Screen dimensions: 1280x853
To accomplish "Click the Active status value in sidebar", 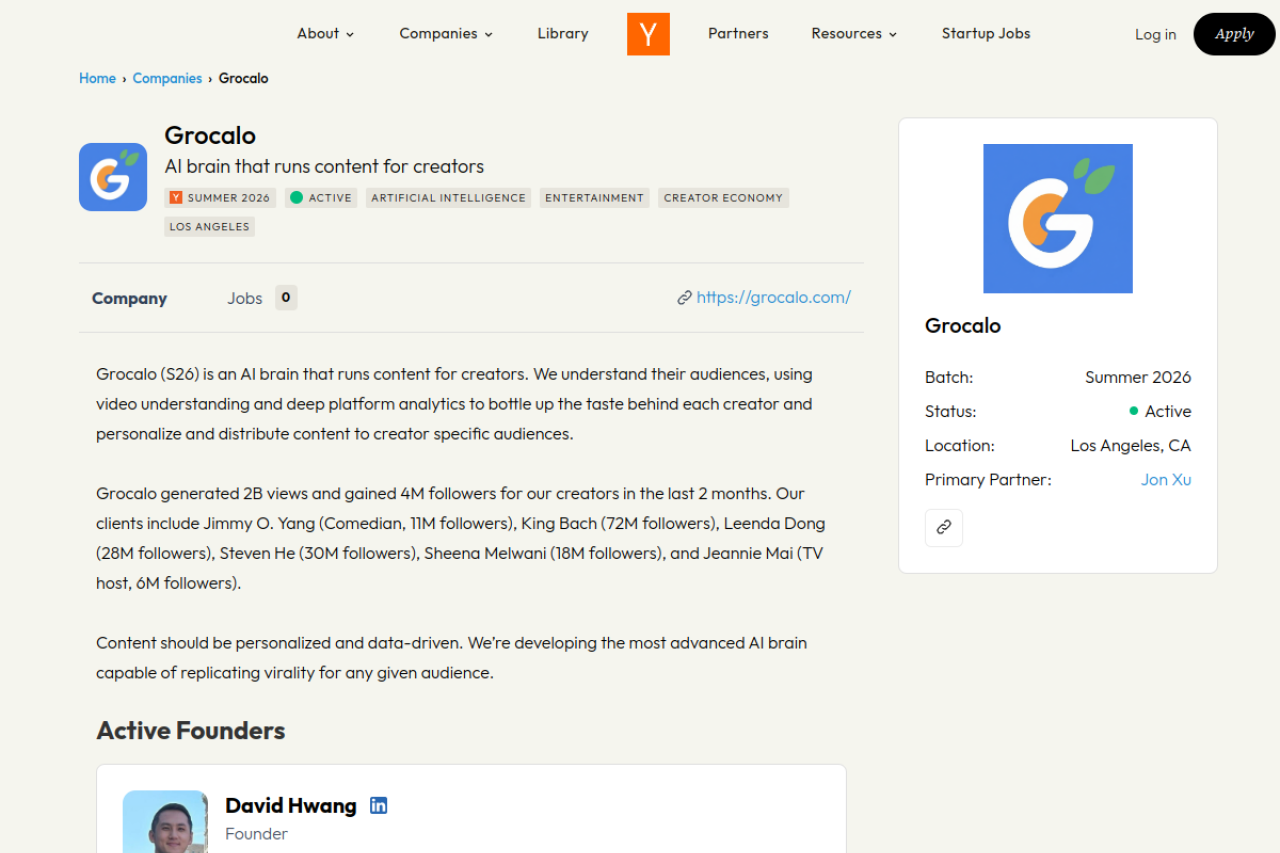I will 1160,412.
